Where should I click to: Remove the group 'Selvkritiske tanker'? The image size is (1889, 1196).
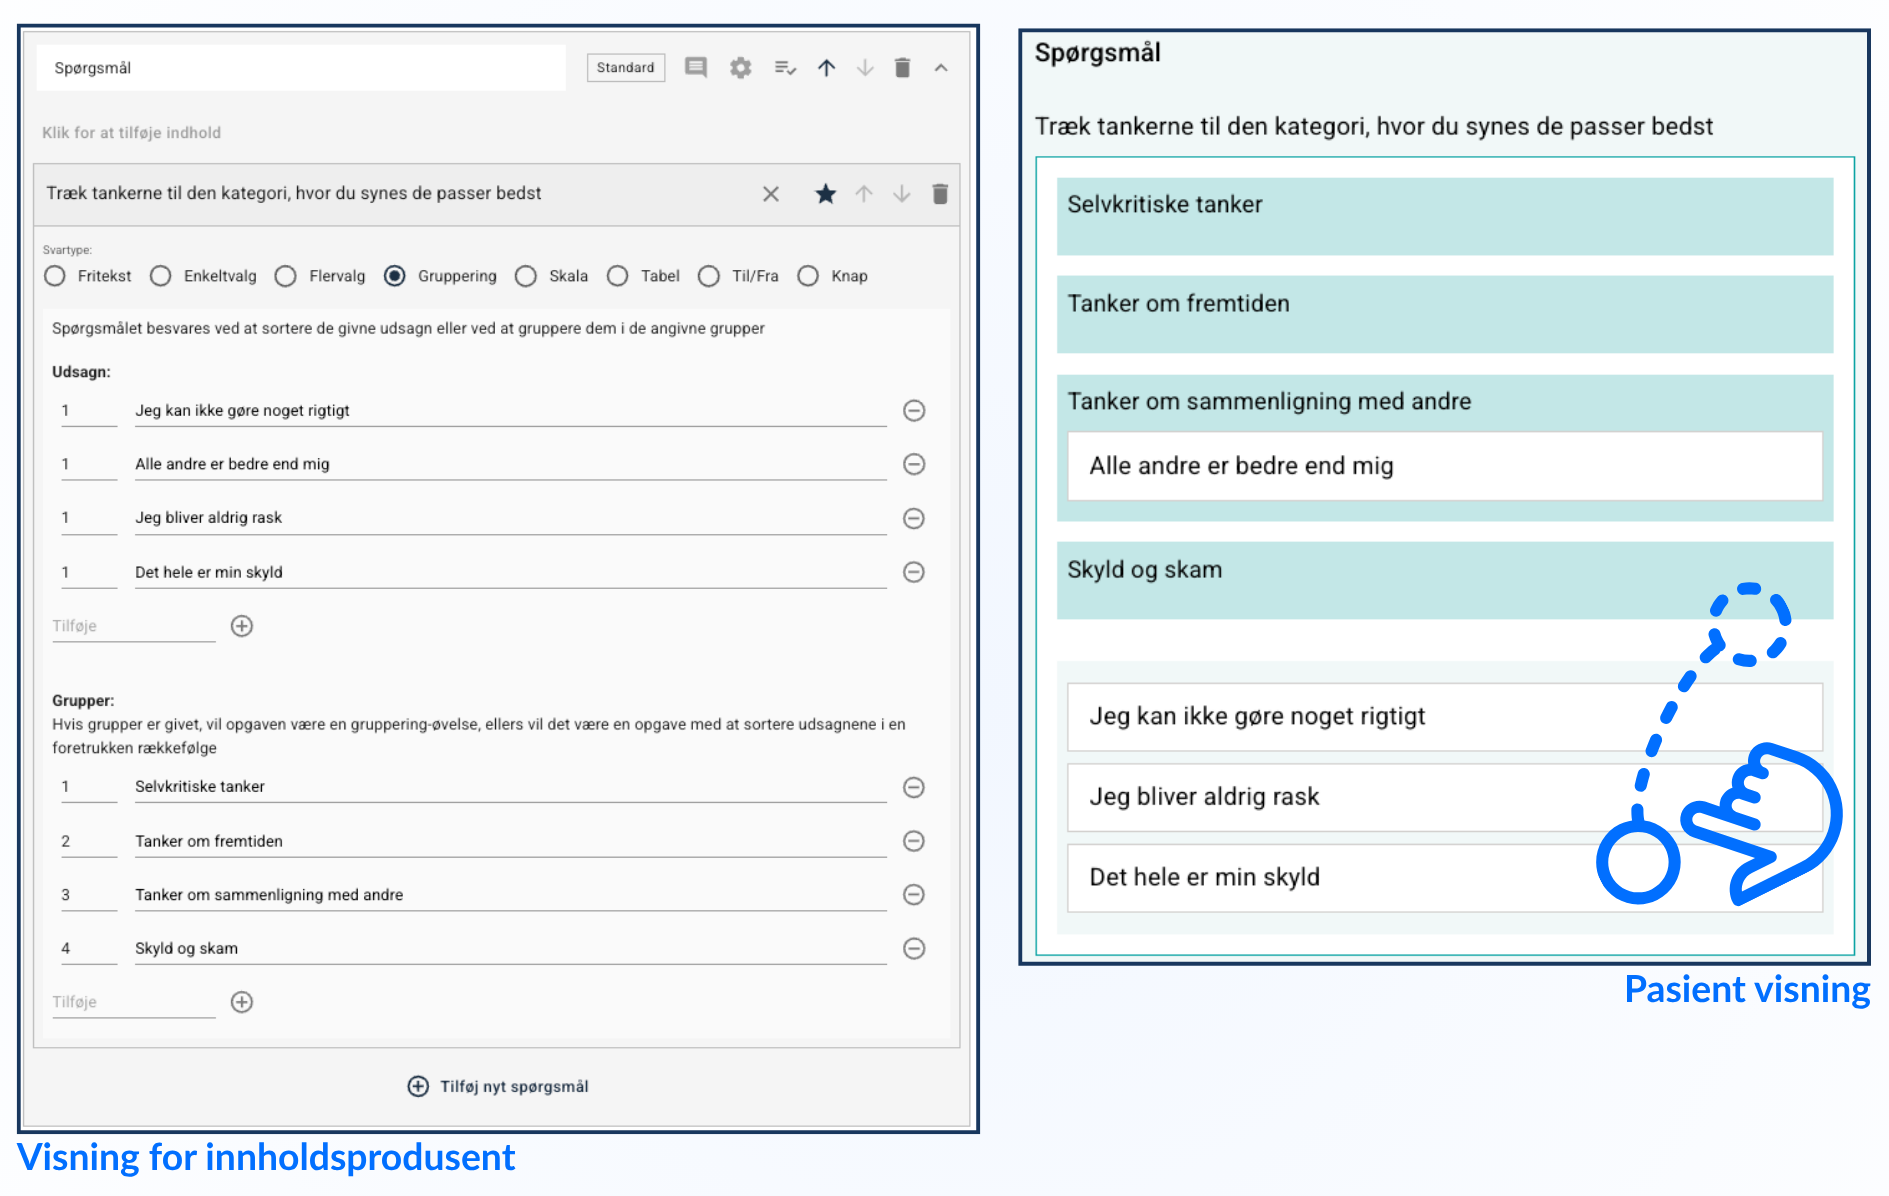914,788
